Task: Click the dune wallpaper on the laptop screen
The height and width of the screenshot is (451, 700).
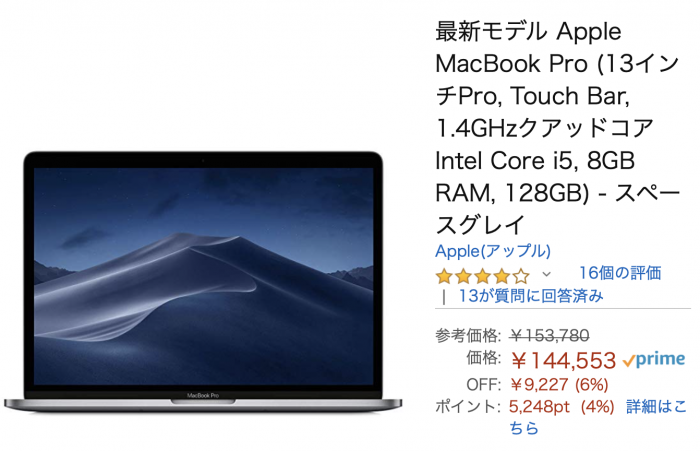Action: coord(204,277)
